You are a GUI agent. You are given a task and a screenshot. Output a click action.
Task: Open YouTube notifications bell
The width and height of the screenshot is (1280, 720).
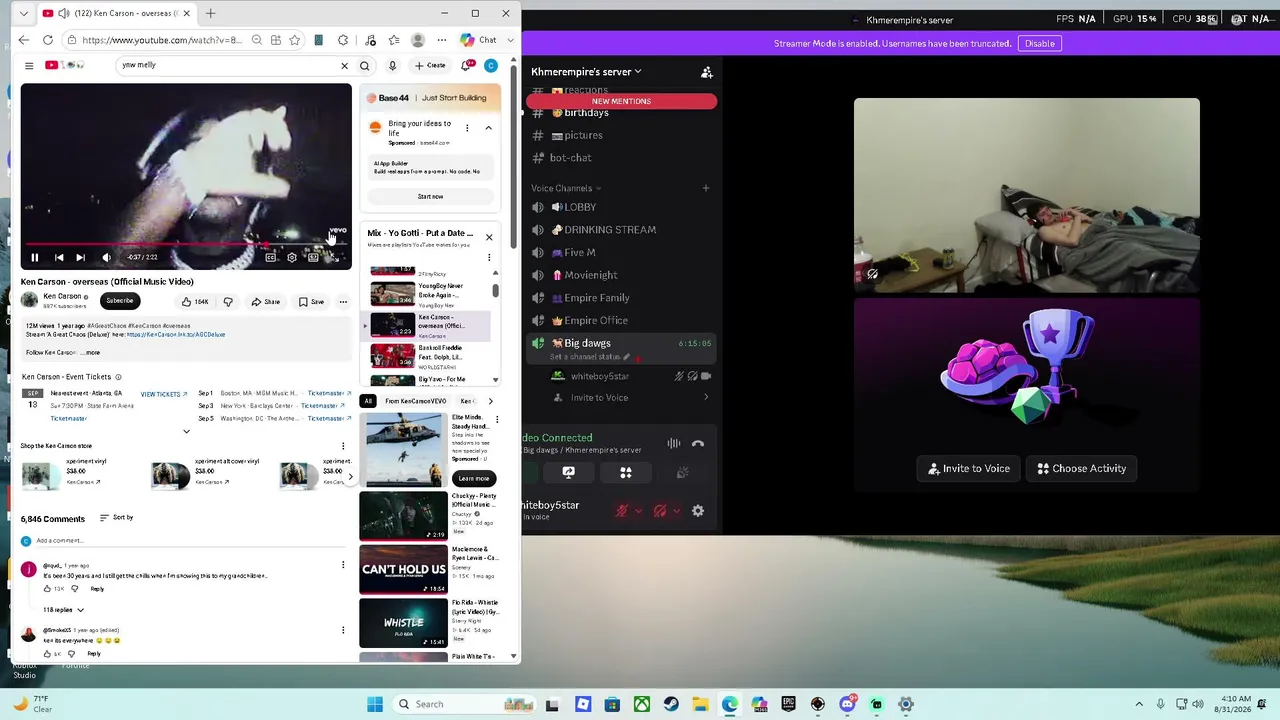(466, 66)
